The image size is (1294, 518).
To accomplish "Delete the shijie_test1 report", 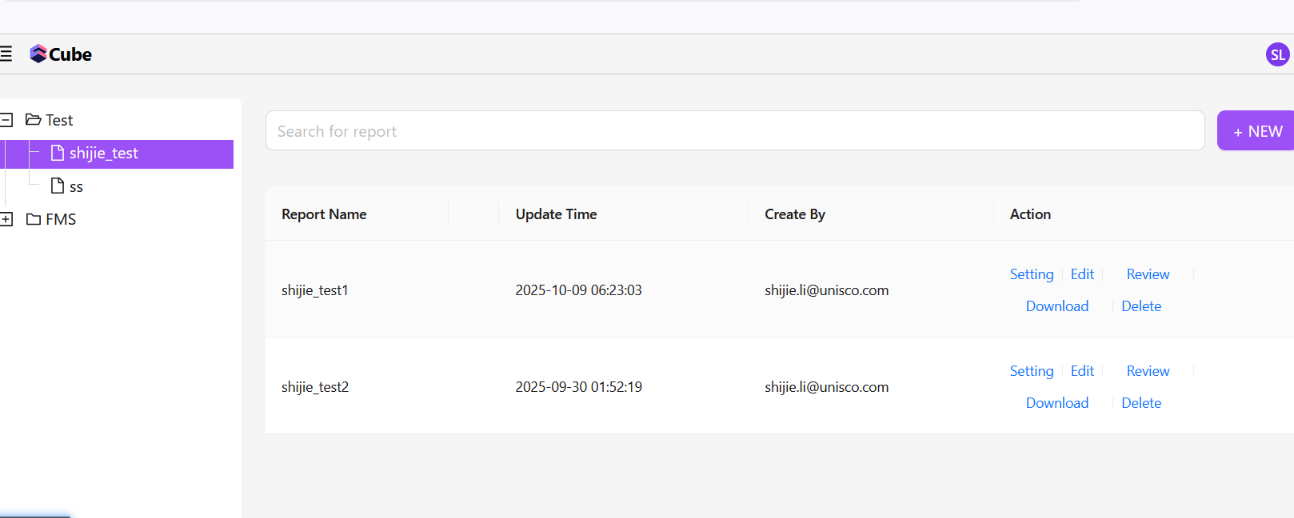I will coord(1141,306).
